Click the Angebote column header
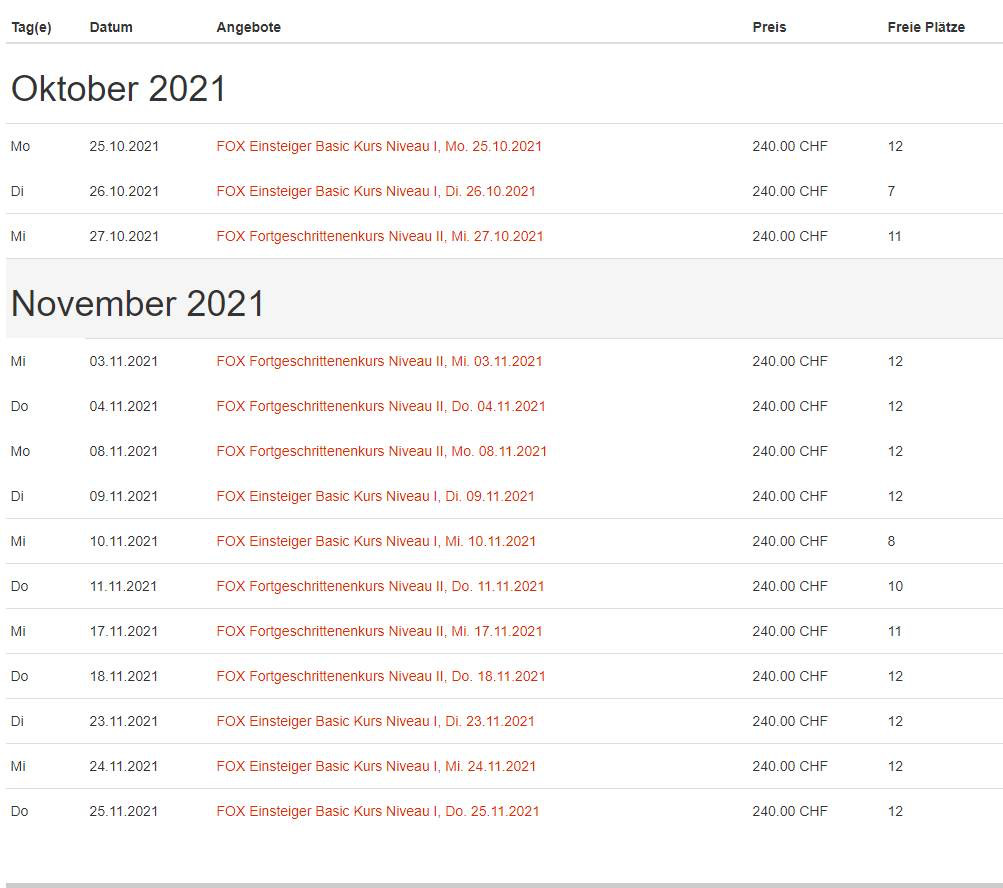Screen dimensions: 1003x888 pos(248,27)
